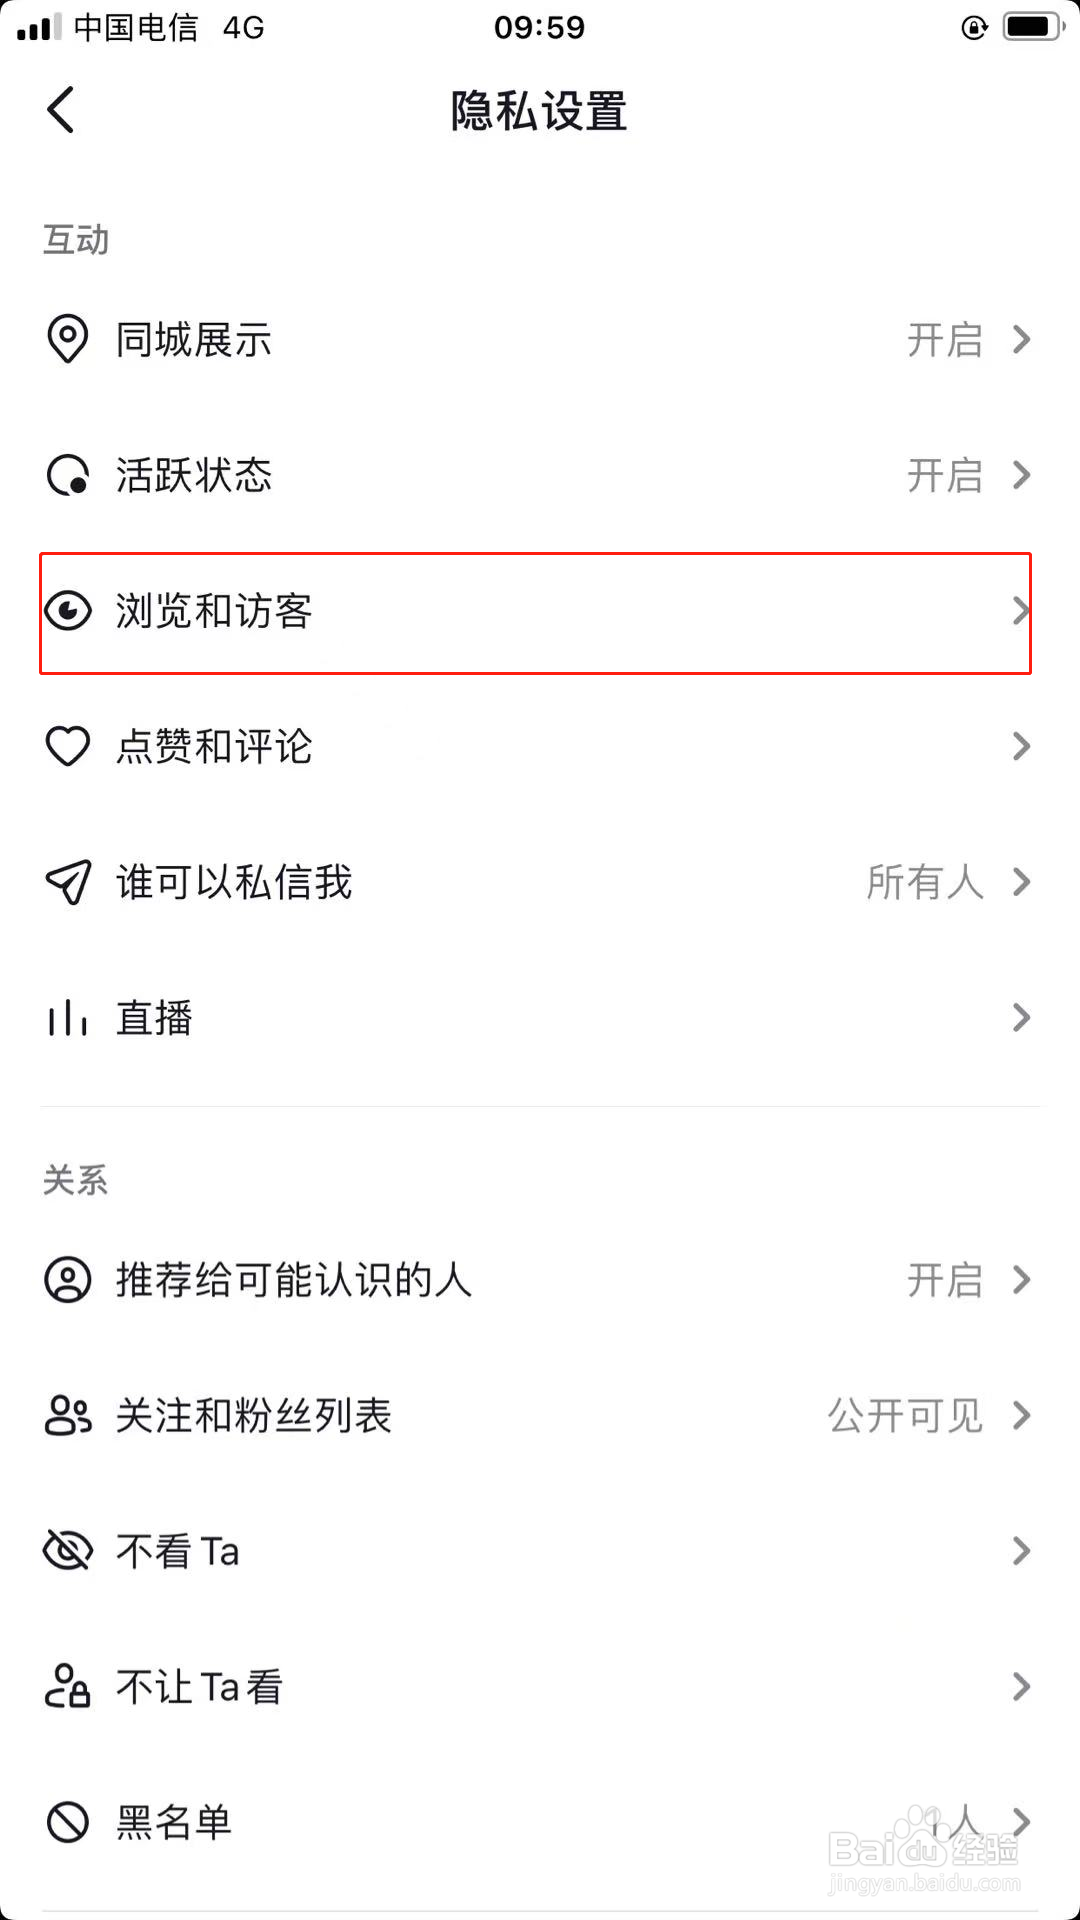Tap the crossed-eye icon for 不看 Ta

pyautogui.click(x=68, y=1551)
